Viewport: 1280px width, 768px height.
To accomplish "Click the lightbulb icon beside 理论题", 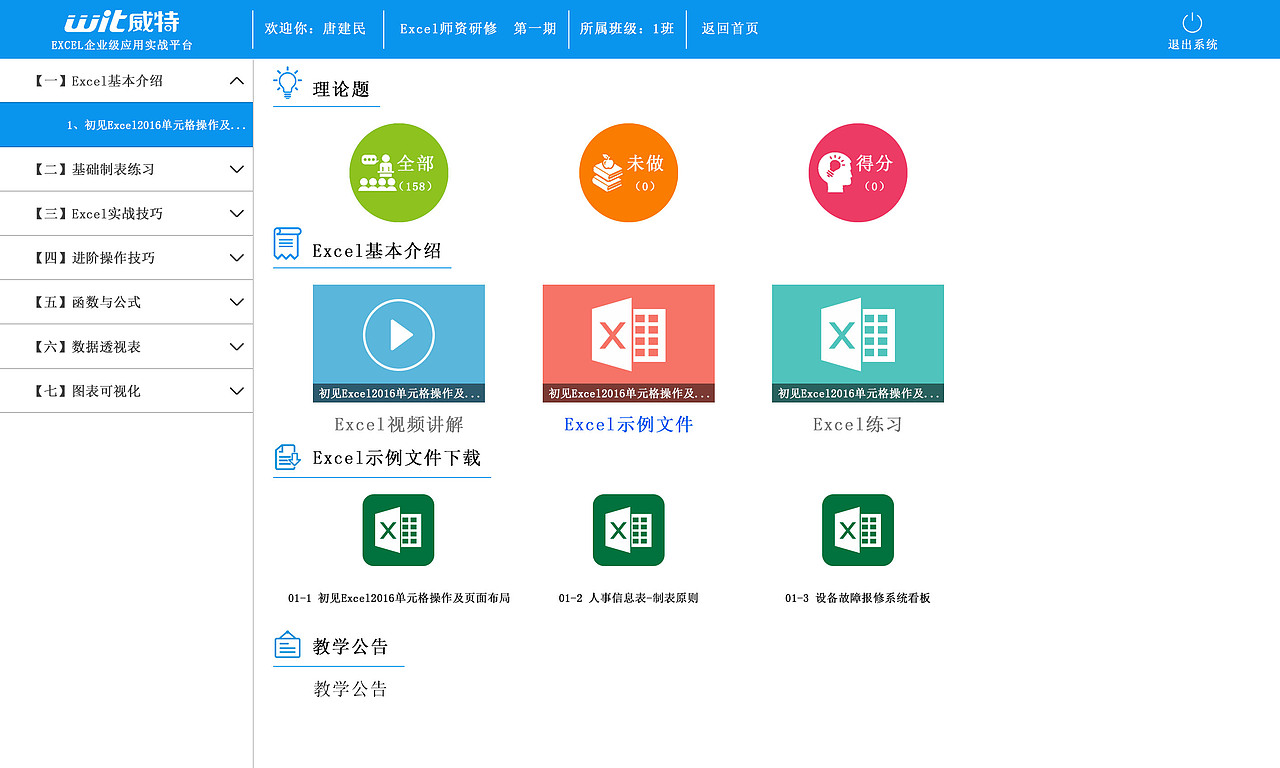I will click(288, 84).
